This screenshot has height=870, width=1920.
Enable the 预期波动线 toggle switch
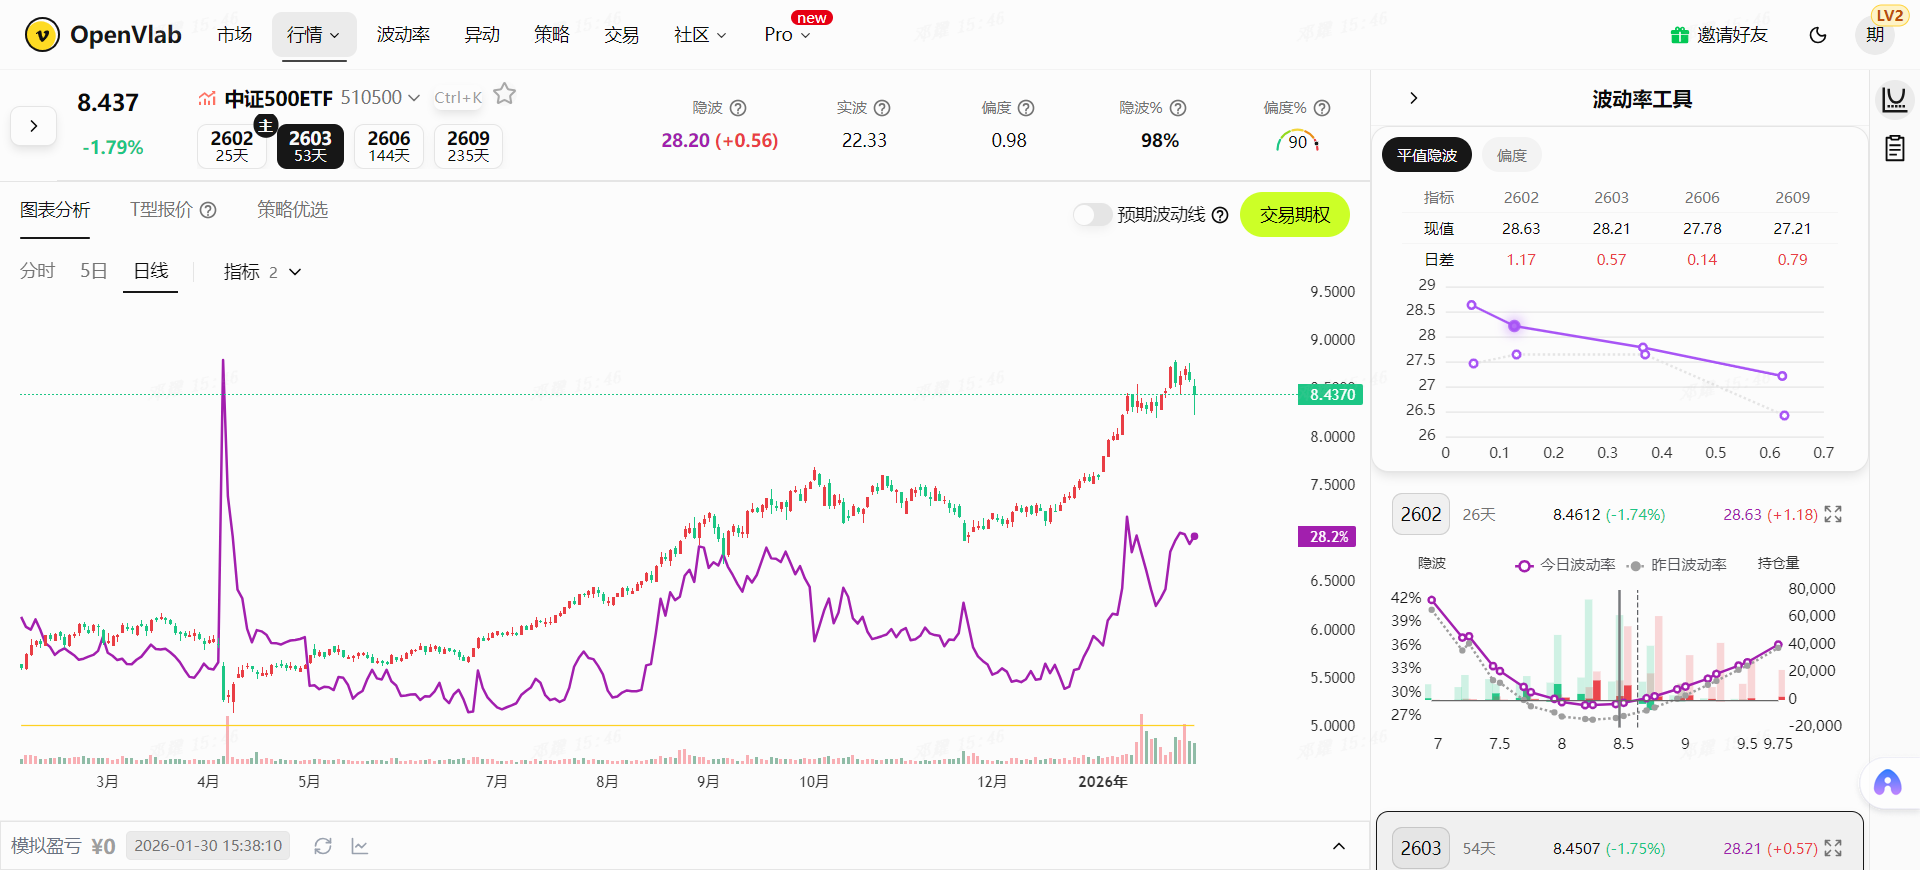pos(1092,215)
